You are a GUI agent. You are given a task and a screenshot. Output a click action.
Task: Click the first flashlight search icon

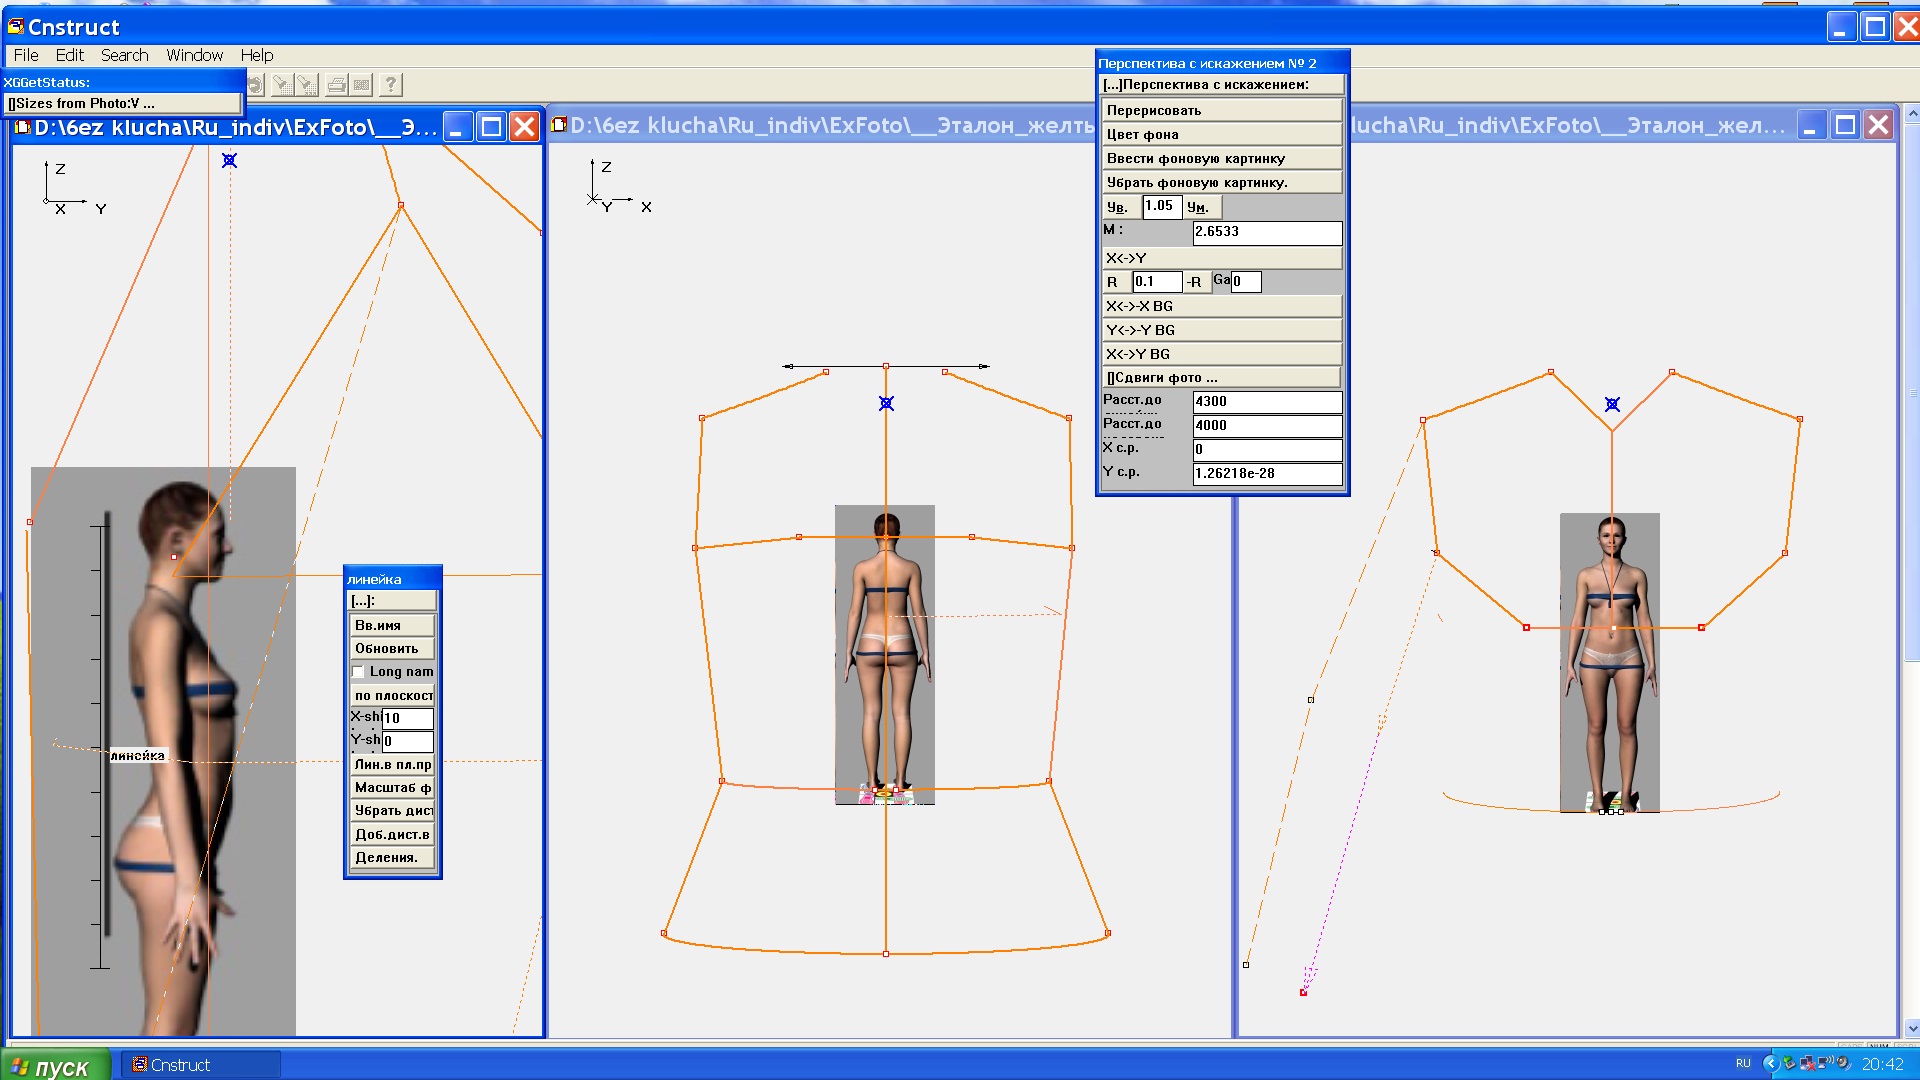[x=282, y=85]
